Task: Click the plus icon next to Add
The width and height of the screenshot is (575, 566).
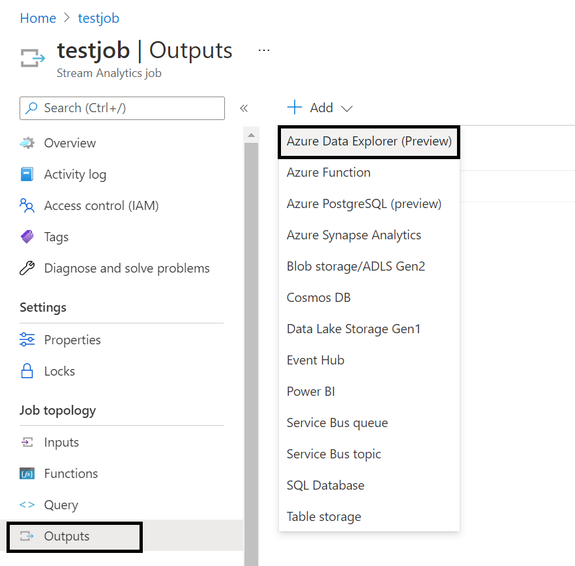Action: point(294,107)
